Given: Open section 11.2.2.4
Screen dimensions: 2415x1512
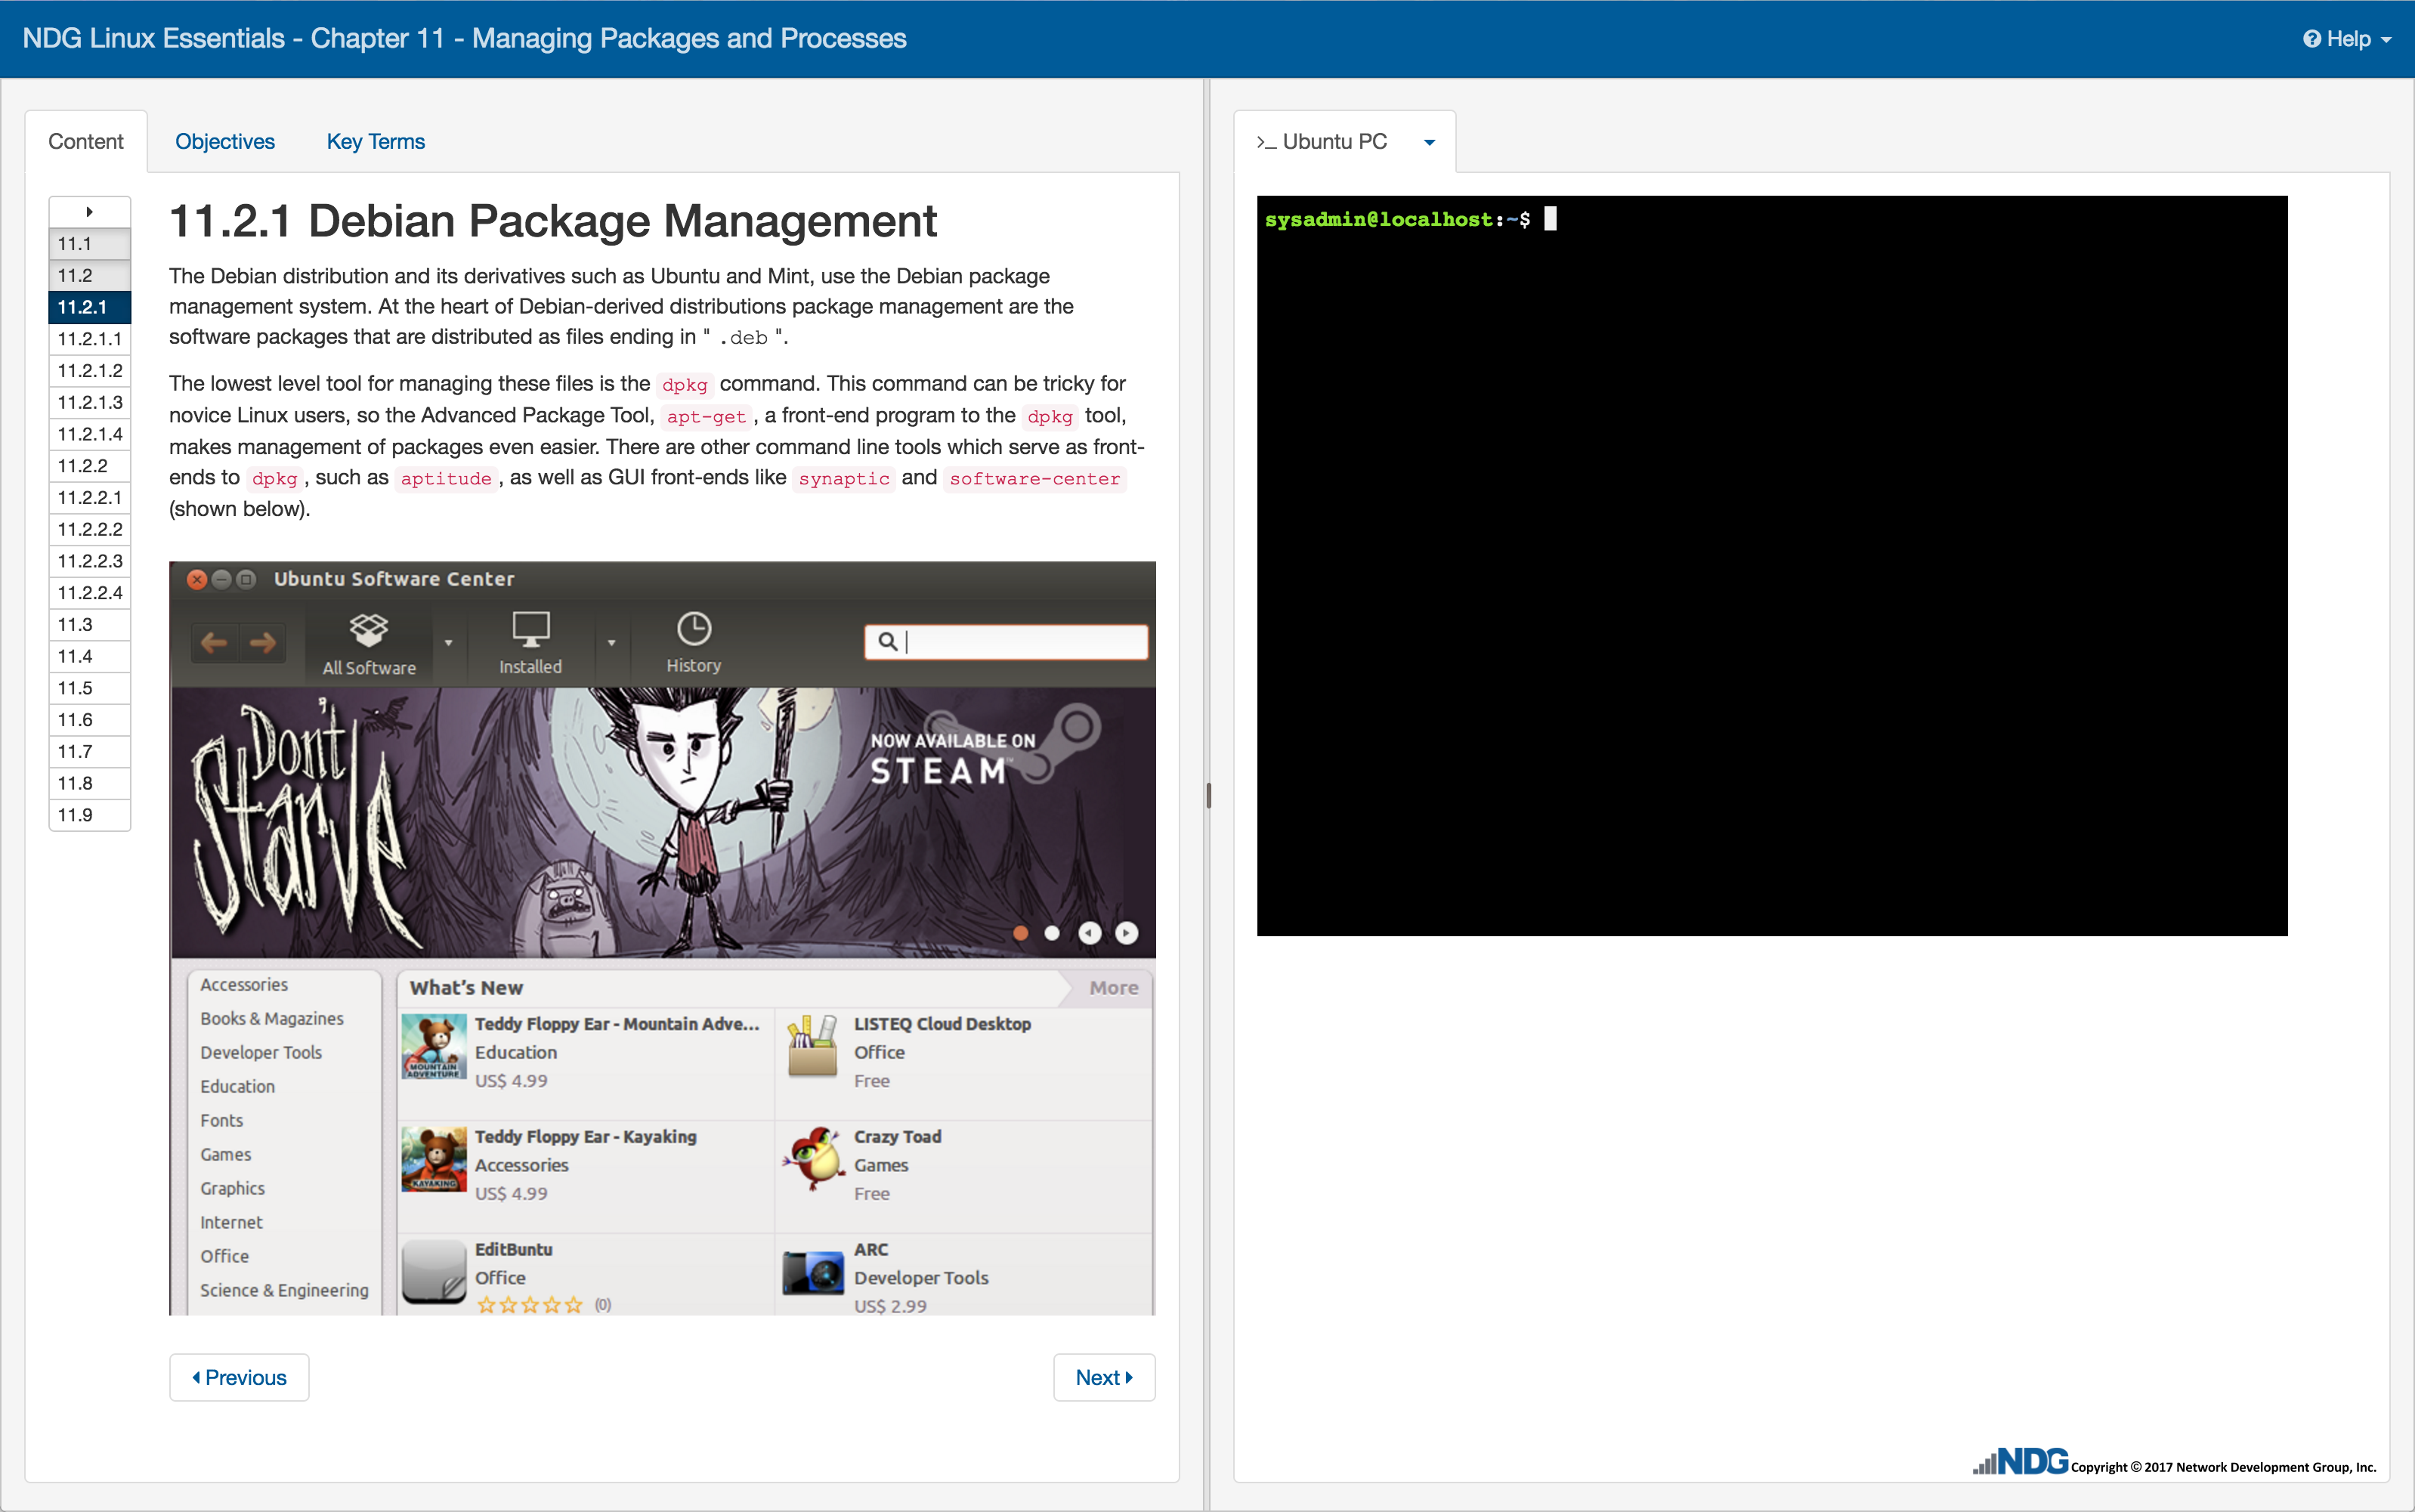Looking at the screenshot, I should (x=90, y=593).
